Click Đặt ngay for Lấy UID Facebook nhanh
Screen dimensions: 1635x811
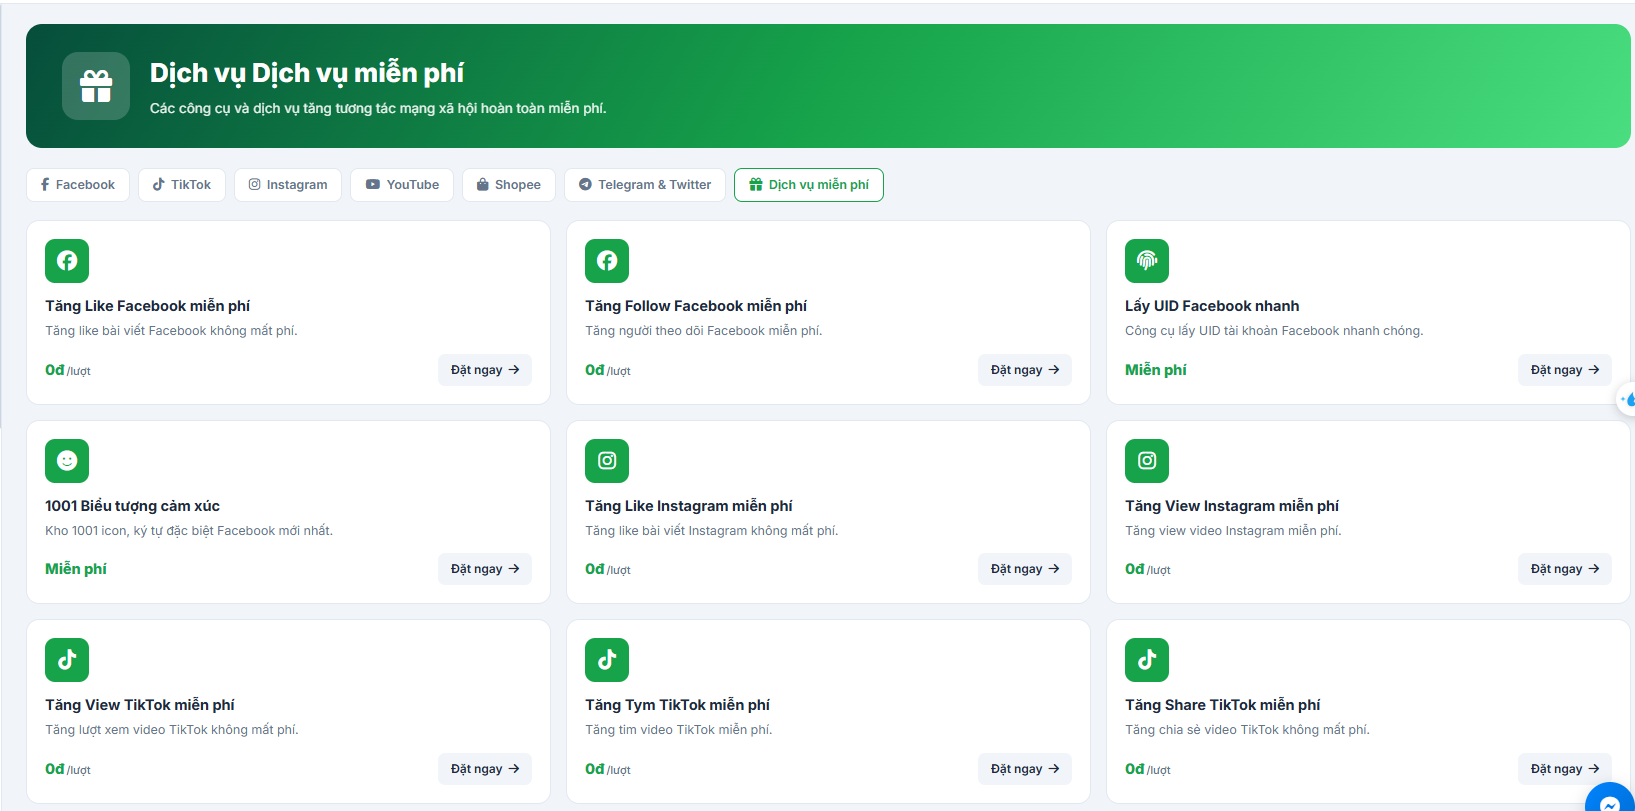tap(1565, 370)
